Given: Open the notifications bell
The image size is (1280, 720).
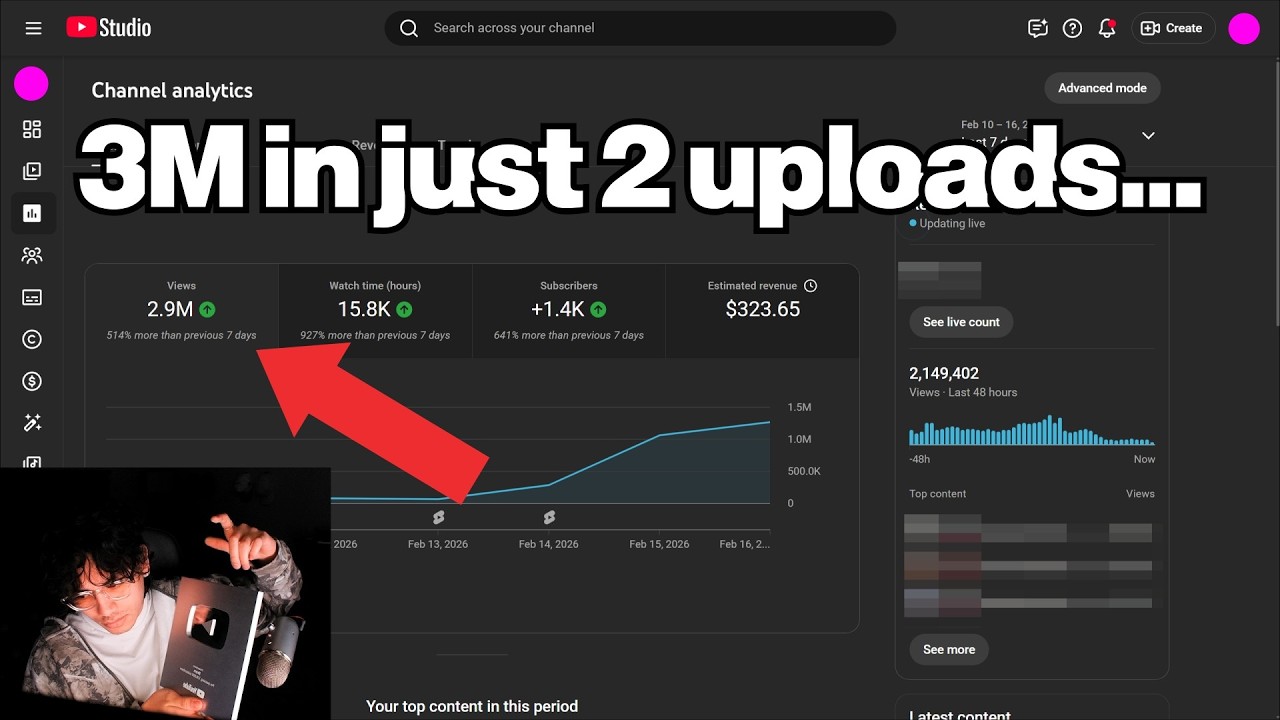Looking at the screenshot, I should 1106,28.
